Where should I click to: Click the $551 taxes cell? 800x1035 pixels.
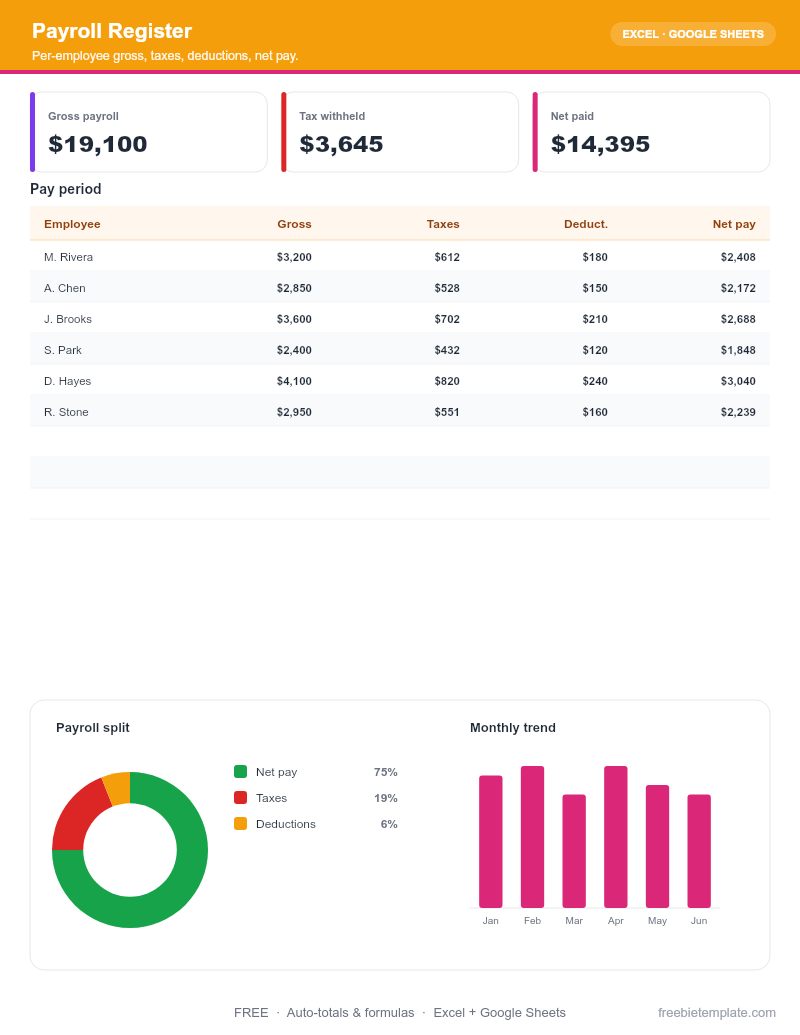(x=447, y=412)
